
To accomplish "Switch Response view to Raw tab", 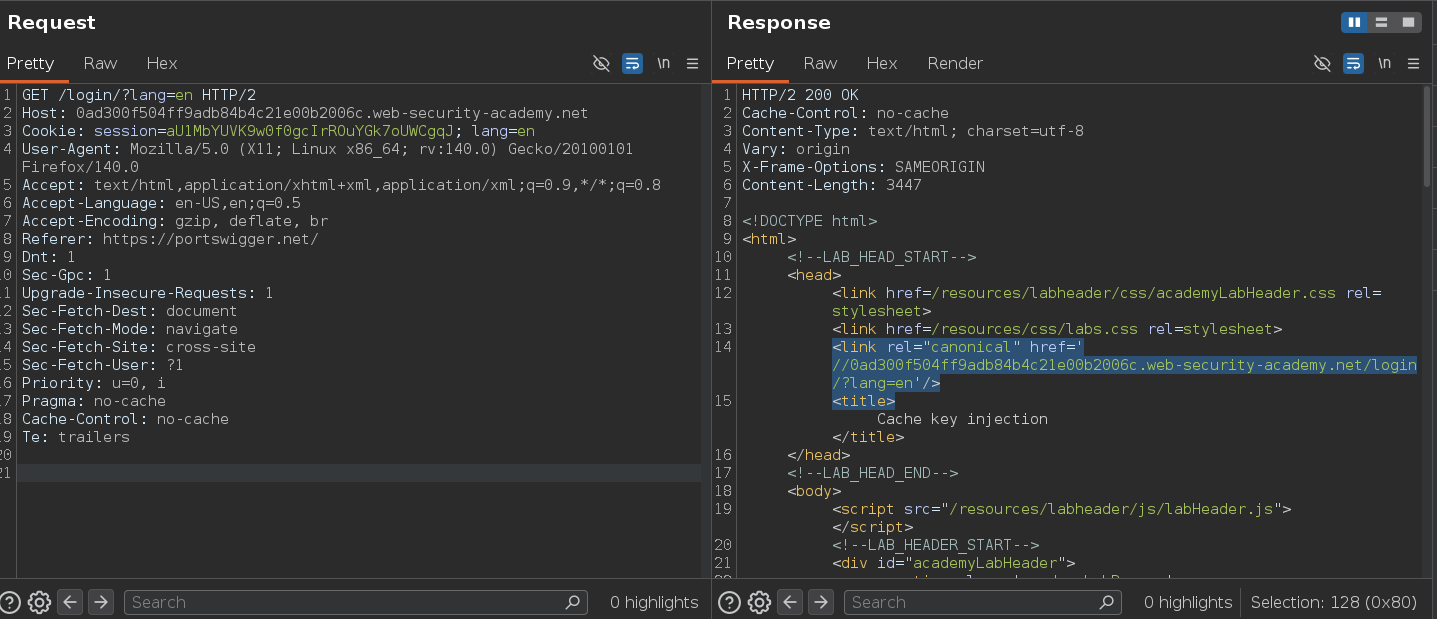I will pyautogui.click(x=820, y=63).
